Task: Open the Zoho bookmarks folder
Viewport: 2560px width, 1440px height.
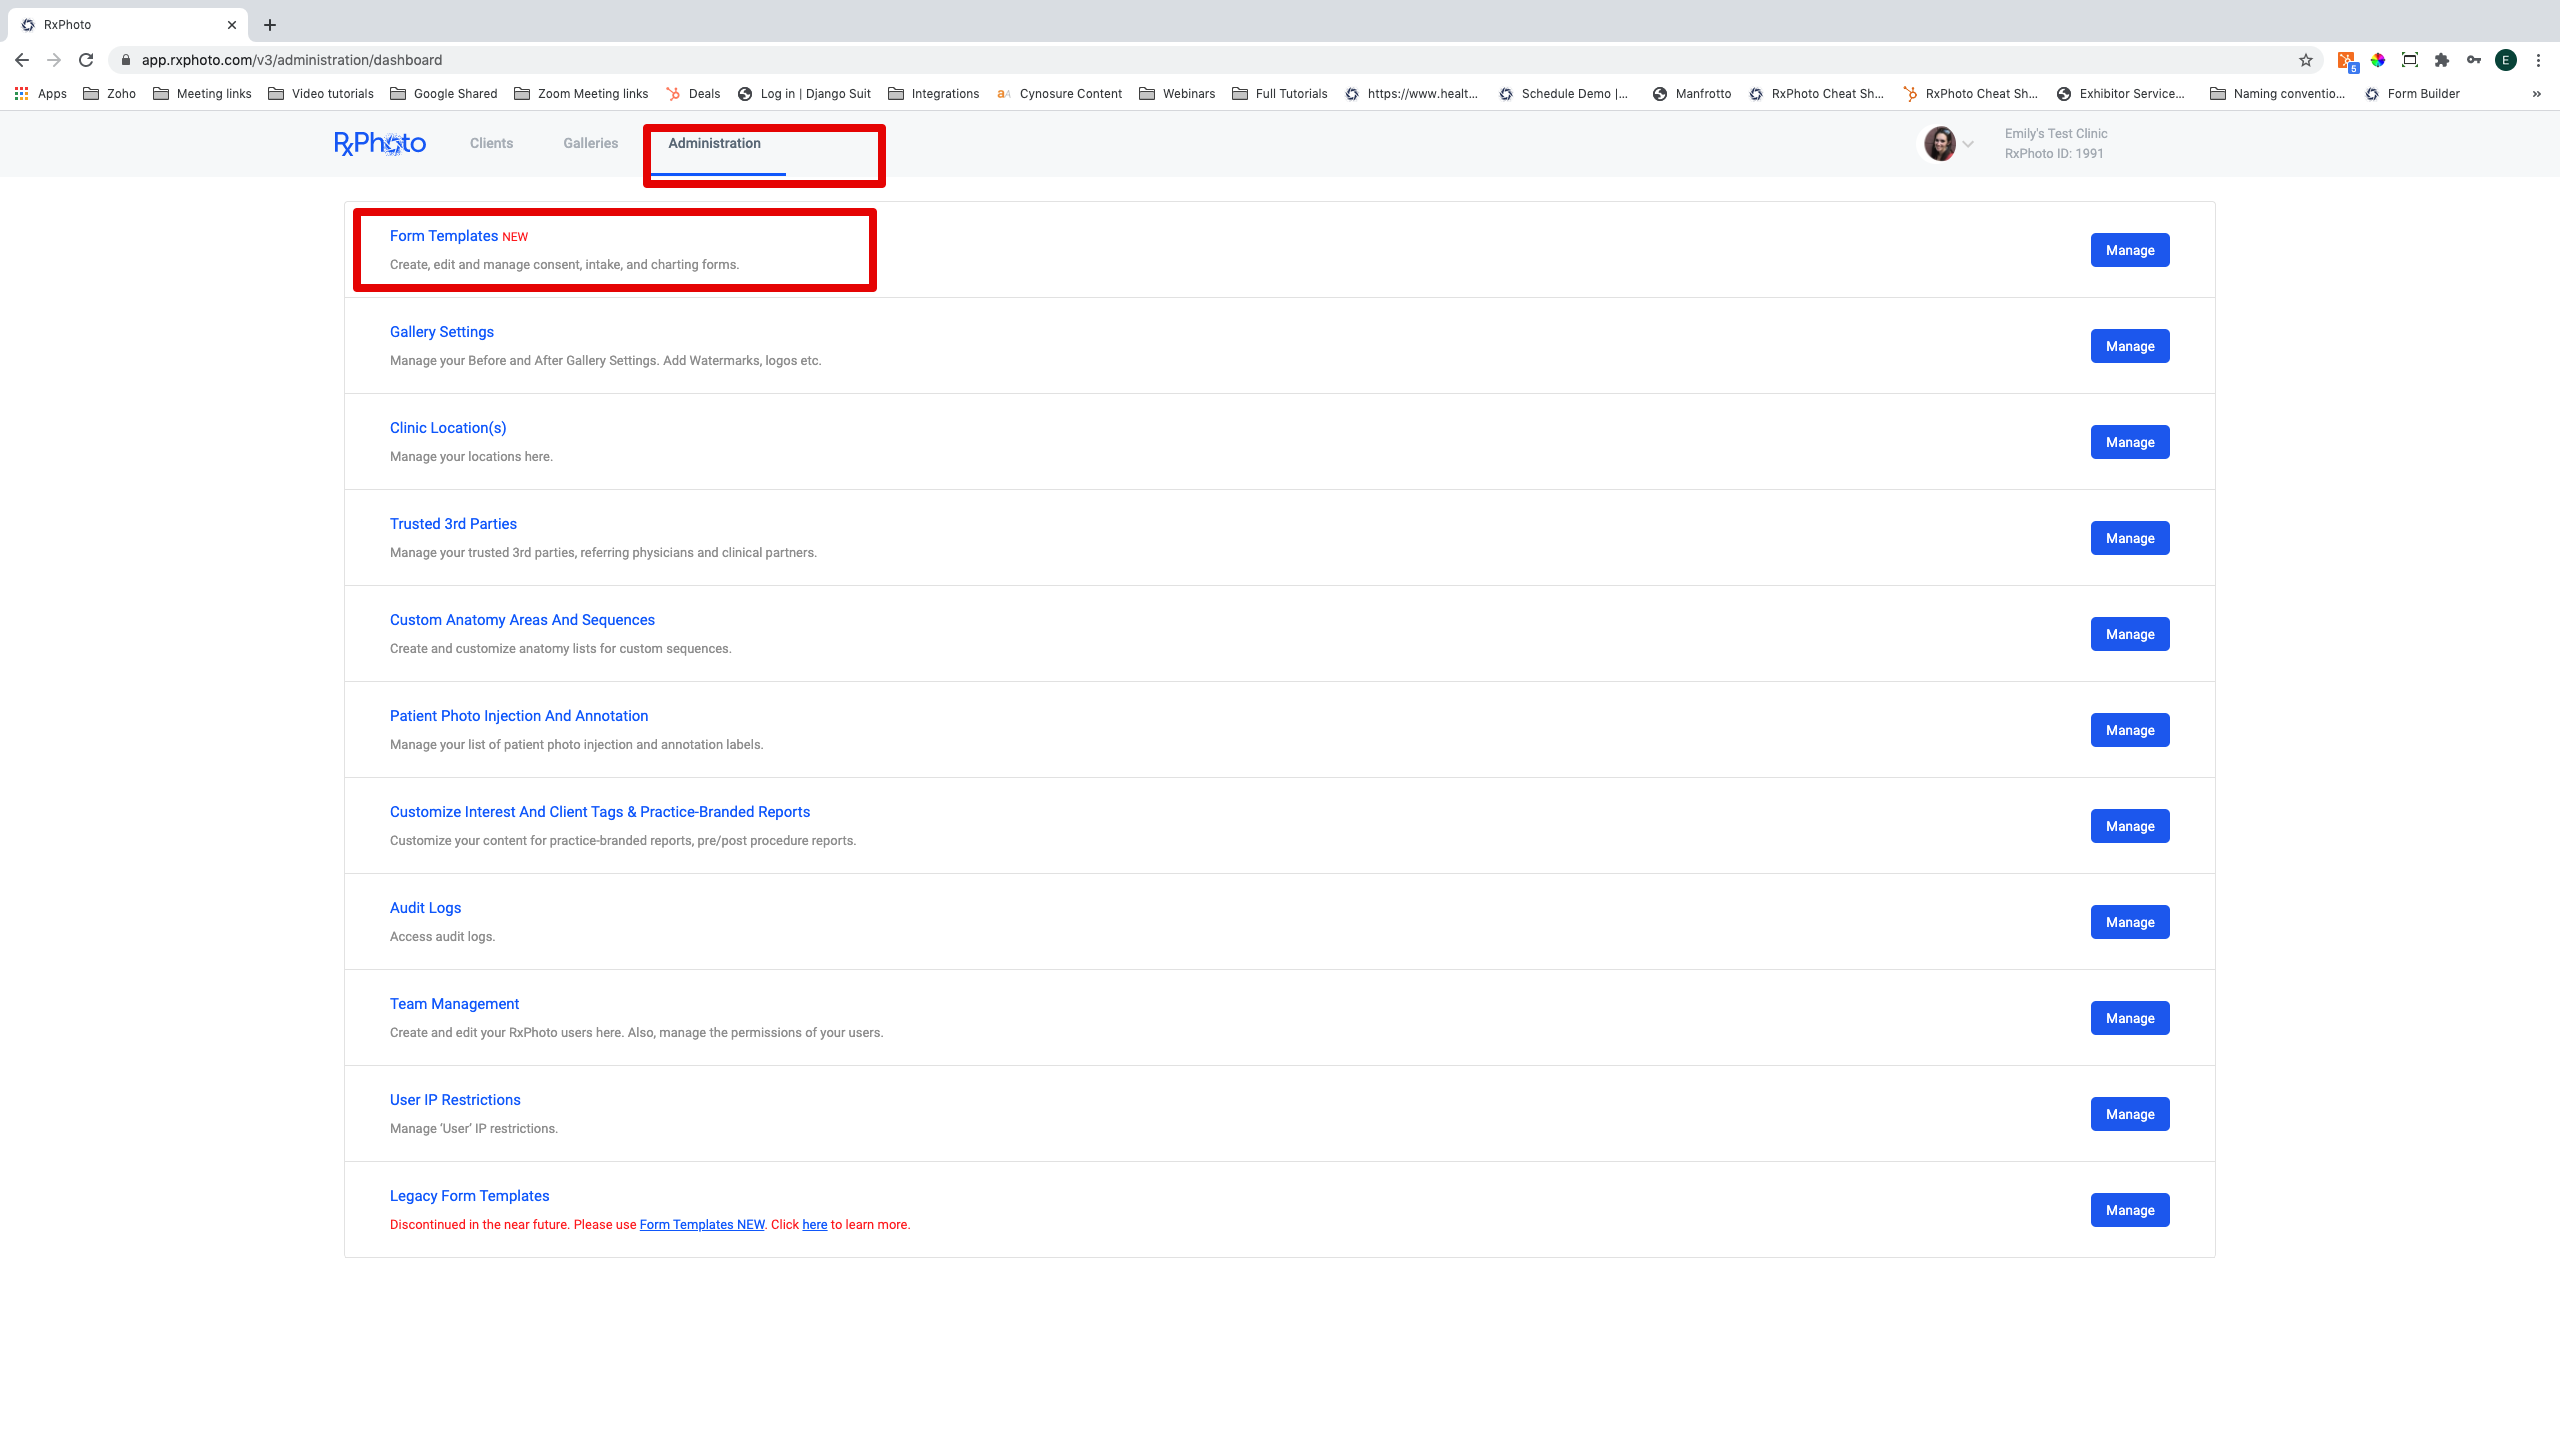Action: [x=110, y=94]
